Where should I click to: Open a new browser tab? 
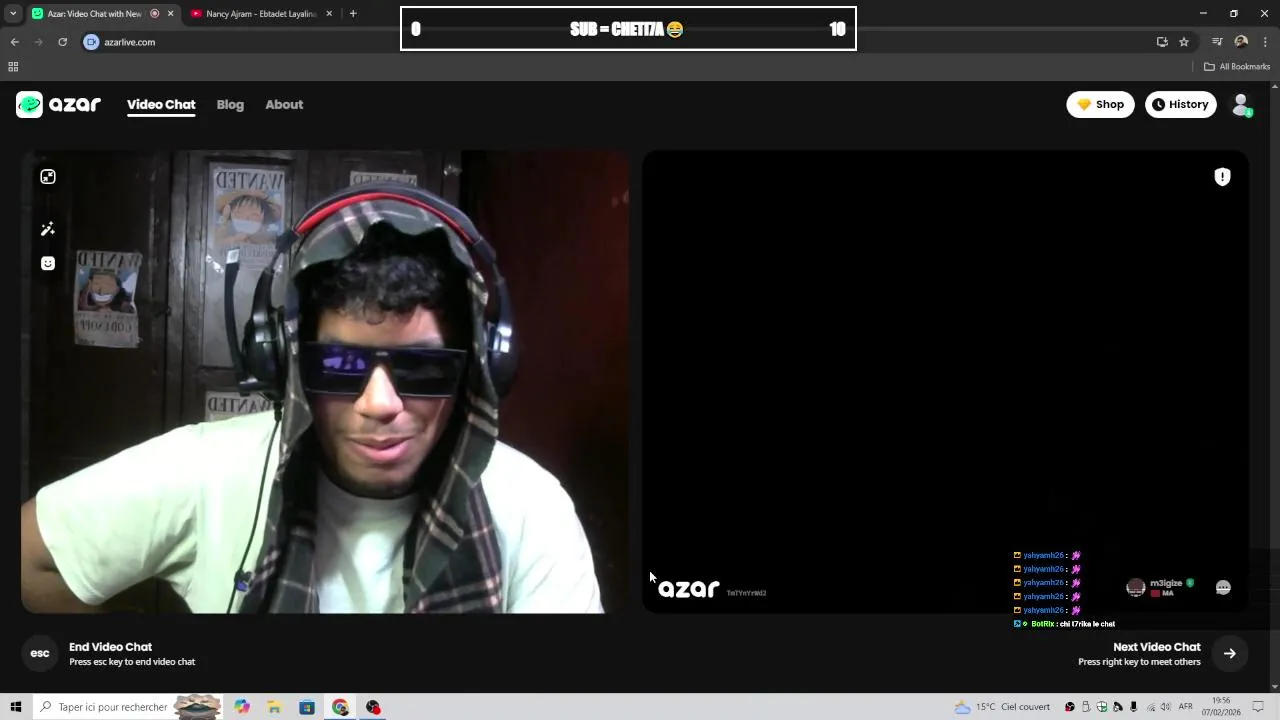tap(353, 14)
